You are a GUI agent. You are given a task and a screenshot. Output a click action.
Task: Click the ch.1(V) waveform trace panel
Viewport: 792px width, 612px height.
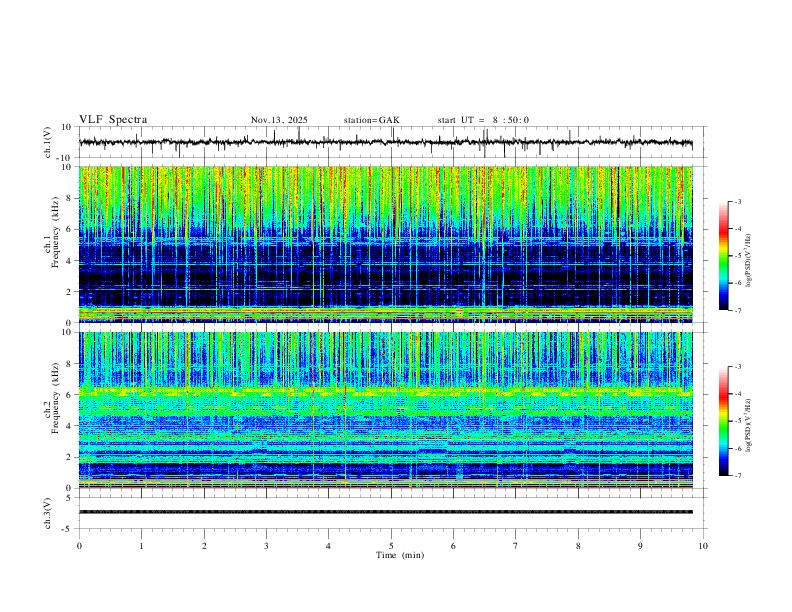point(393,142)
